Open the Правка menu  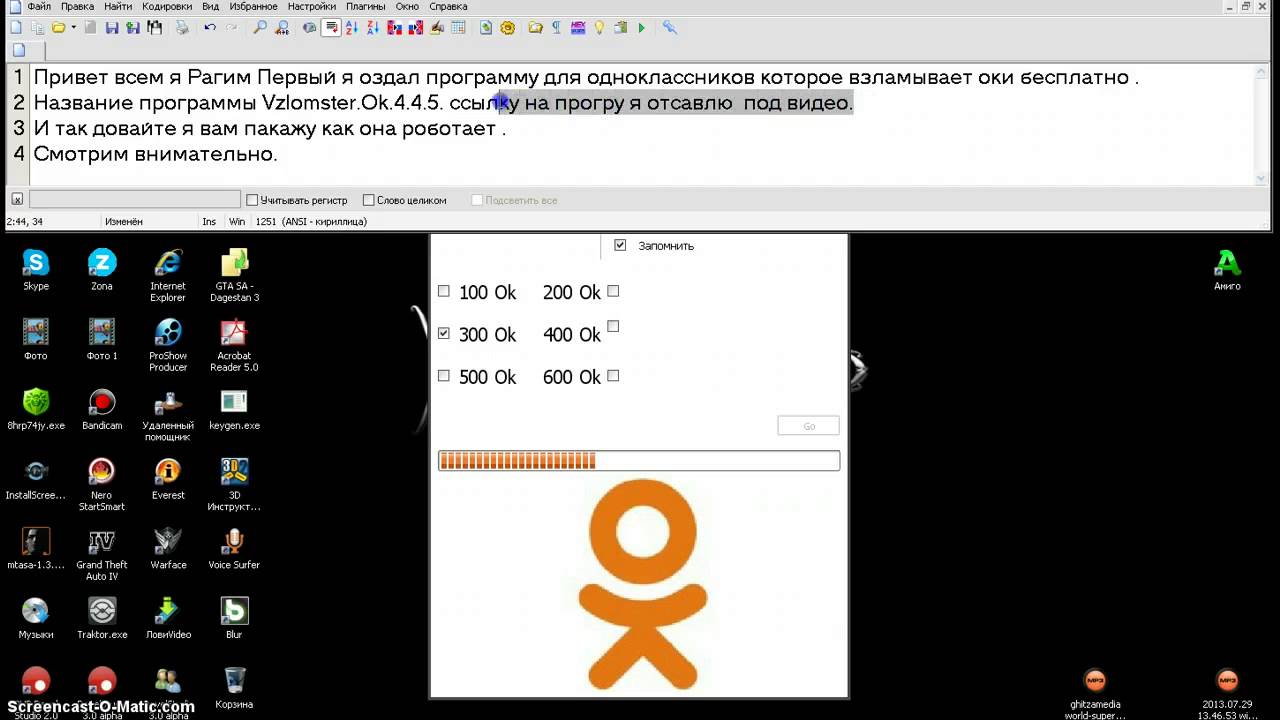[78, 6]
